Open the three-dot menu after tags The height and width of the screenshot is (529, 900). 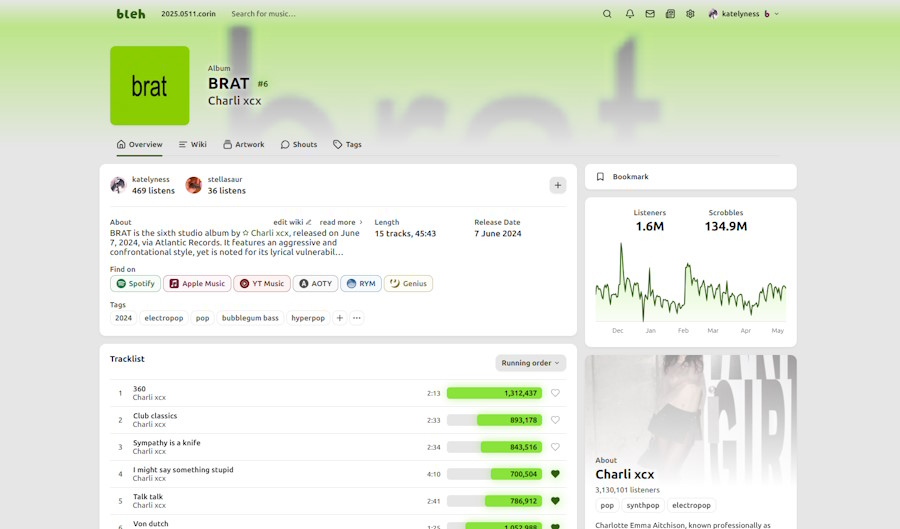(357, 318)
